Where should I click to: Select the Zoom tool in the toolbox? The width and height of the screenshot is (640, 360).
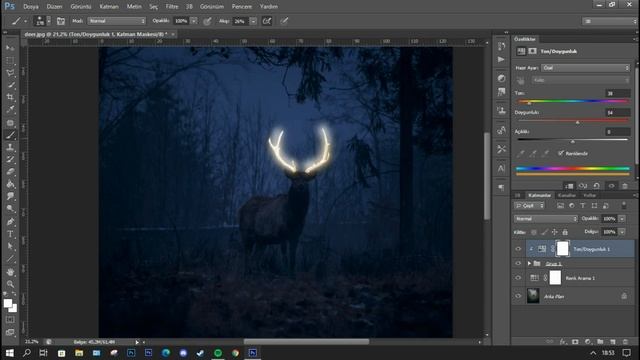[10, 284]
